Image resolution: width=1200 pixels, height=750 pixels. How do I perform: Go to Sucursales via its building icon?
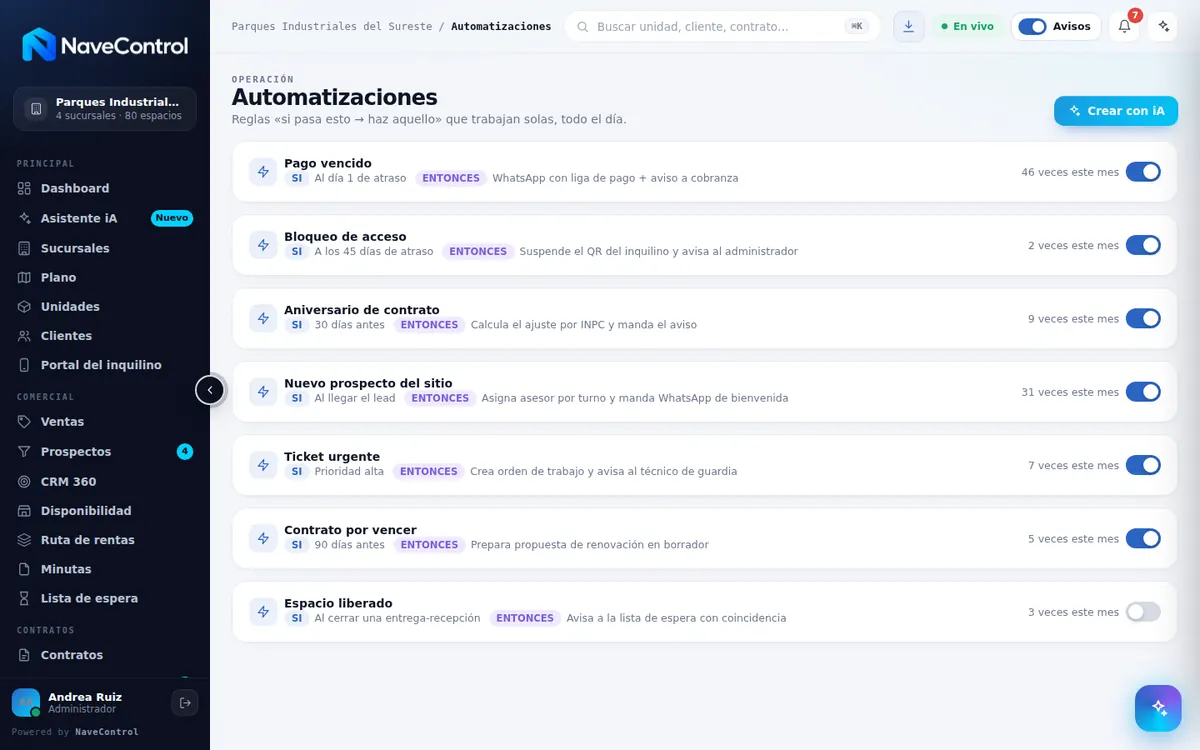pyautogui.click(x=25, y=248)
